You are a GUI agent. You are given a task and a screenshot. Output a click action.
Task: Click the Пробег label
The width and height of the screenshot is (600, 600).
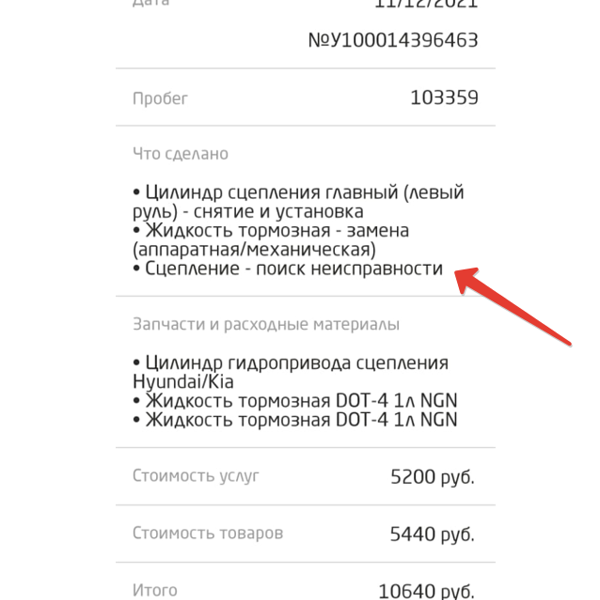tap(160, 99)
